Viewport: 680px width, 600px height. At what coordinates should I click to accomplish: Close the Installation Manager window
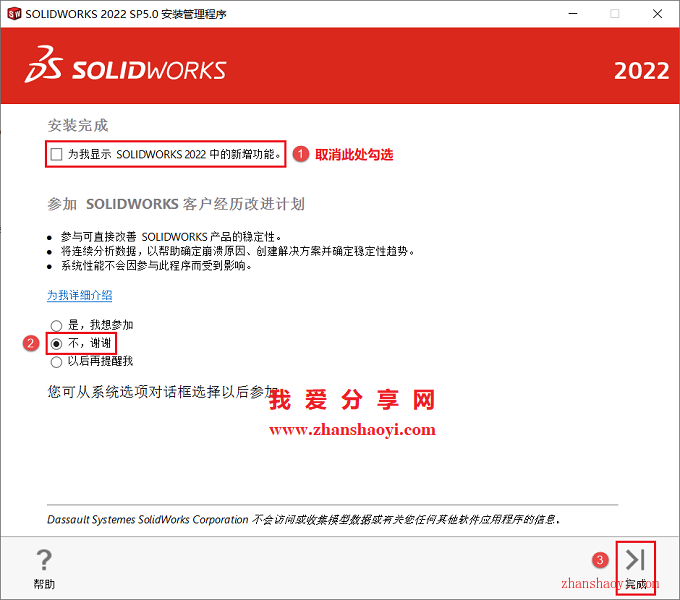pos(657,14)
